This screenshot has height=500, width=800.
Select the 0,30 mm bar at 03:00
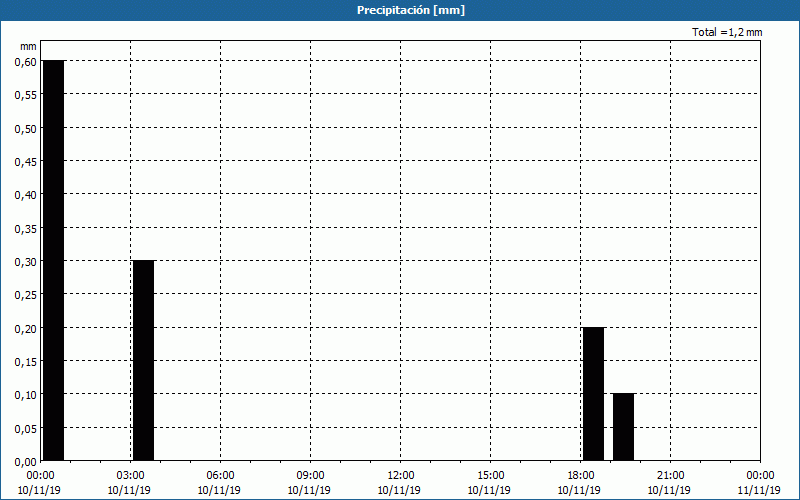point(143,360)
